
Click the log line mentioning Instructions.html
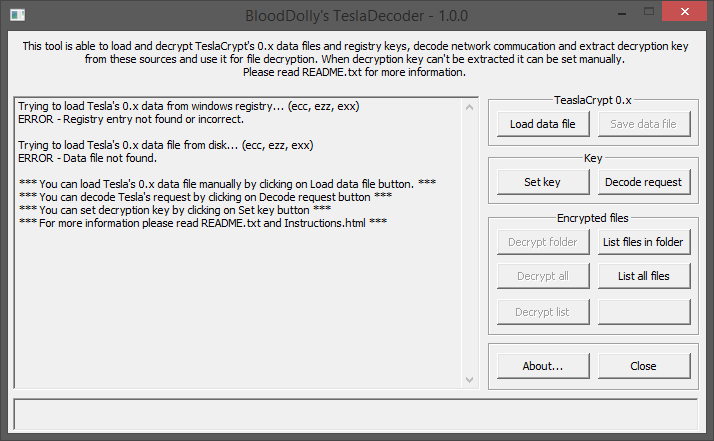click(x=203, y=223)
